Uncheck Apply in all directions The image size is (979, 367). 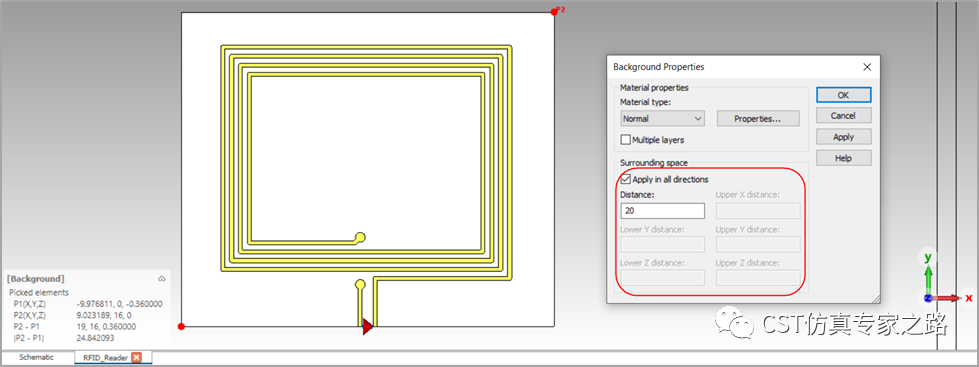tap(626, 180)
